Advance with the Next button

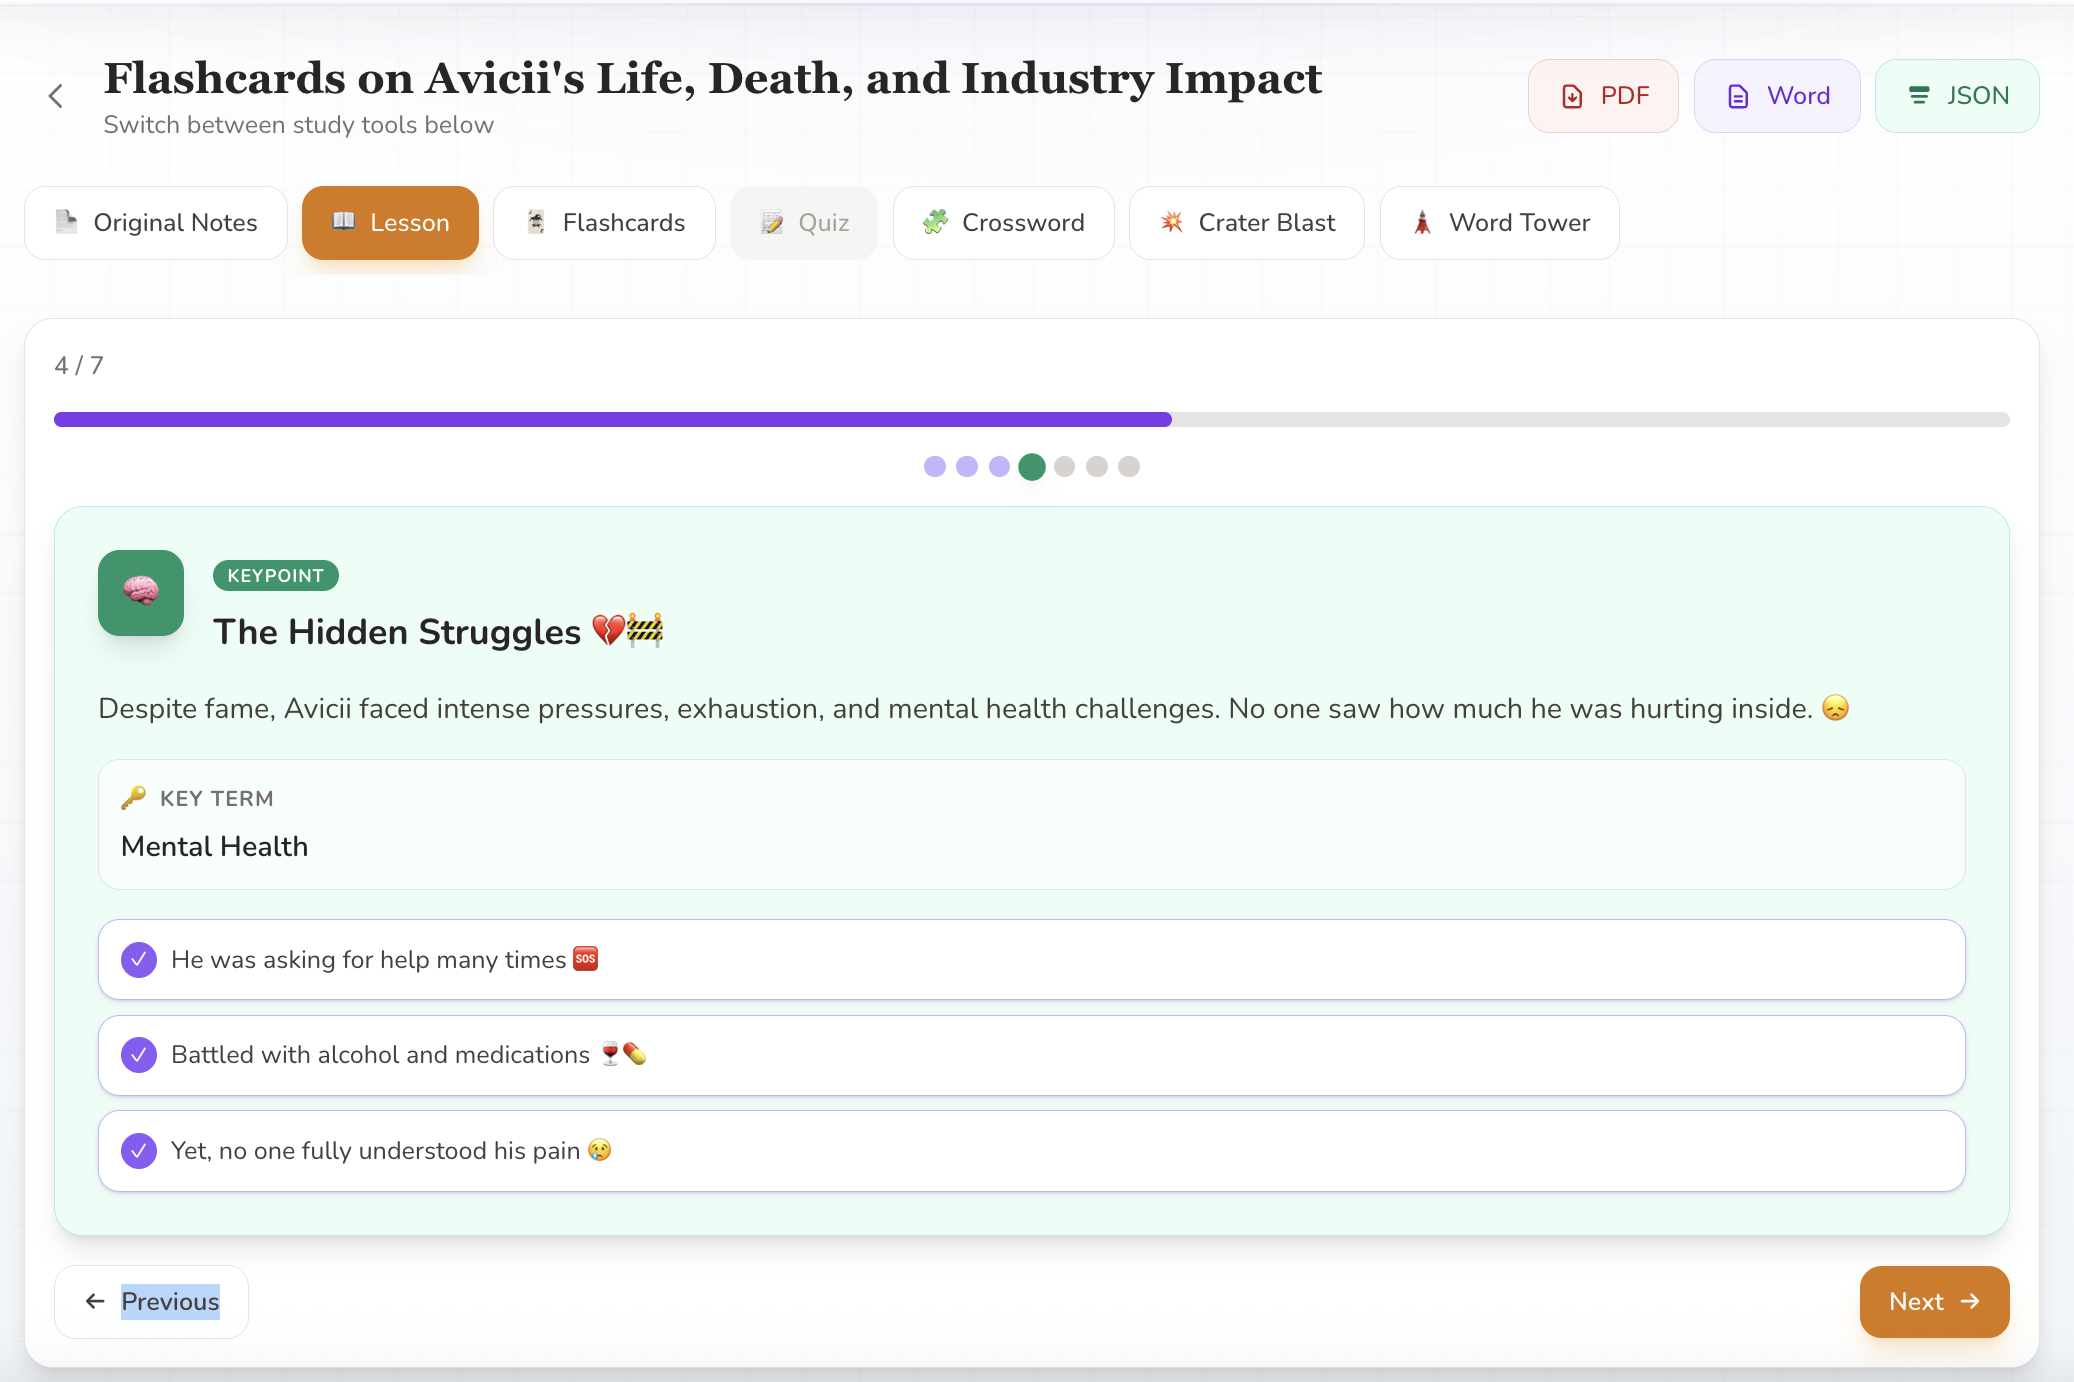click(x=1934, y=1302)
